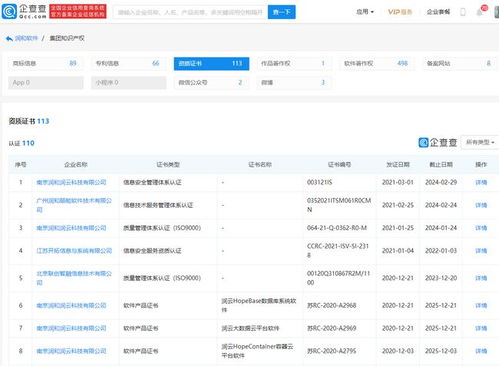Select 润云HopeContainer容器云平台软件 certificate name
This screenshot has height=366, width=499.
click(x=257, y=351)
